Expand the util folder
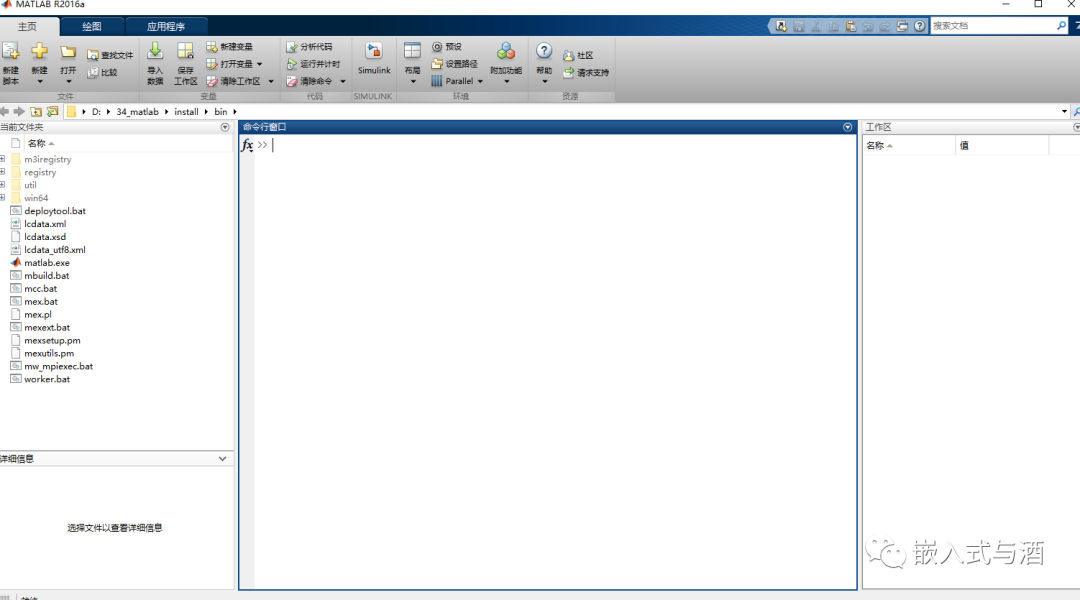The image size is (1080, 600). tap(3, 185)
